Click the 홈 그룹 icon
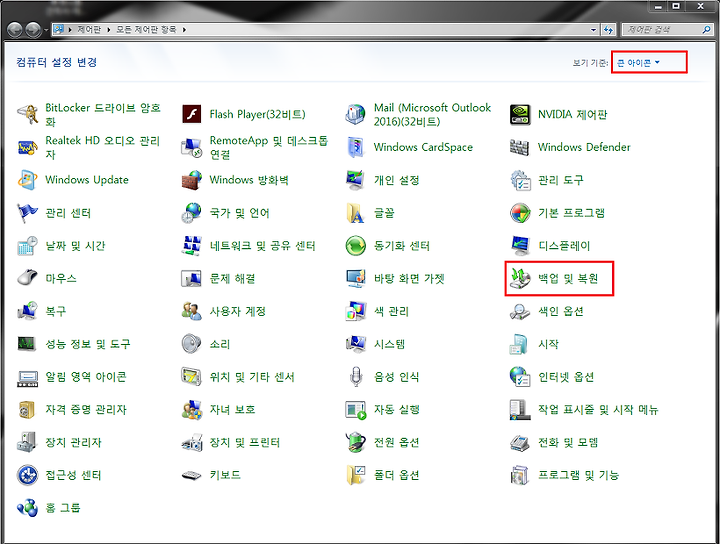 28,508
